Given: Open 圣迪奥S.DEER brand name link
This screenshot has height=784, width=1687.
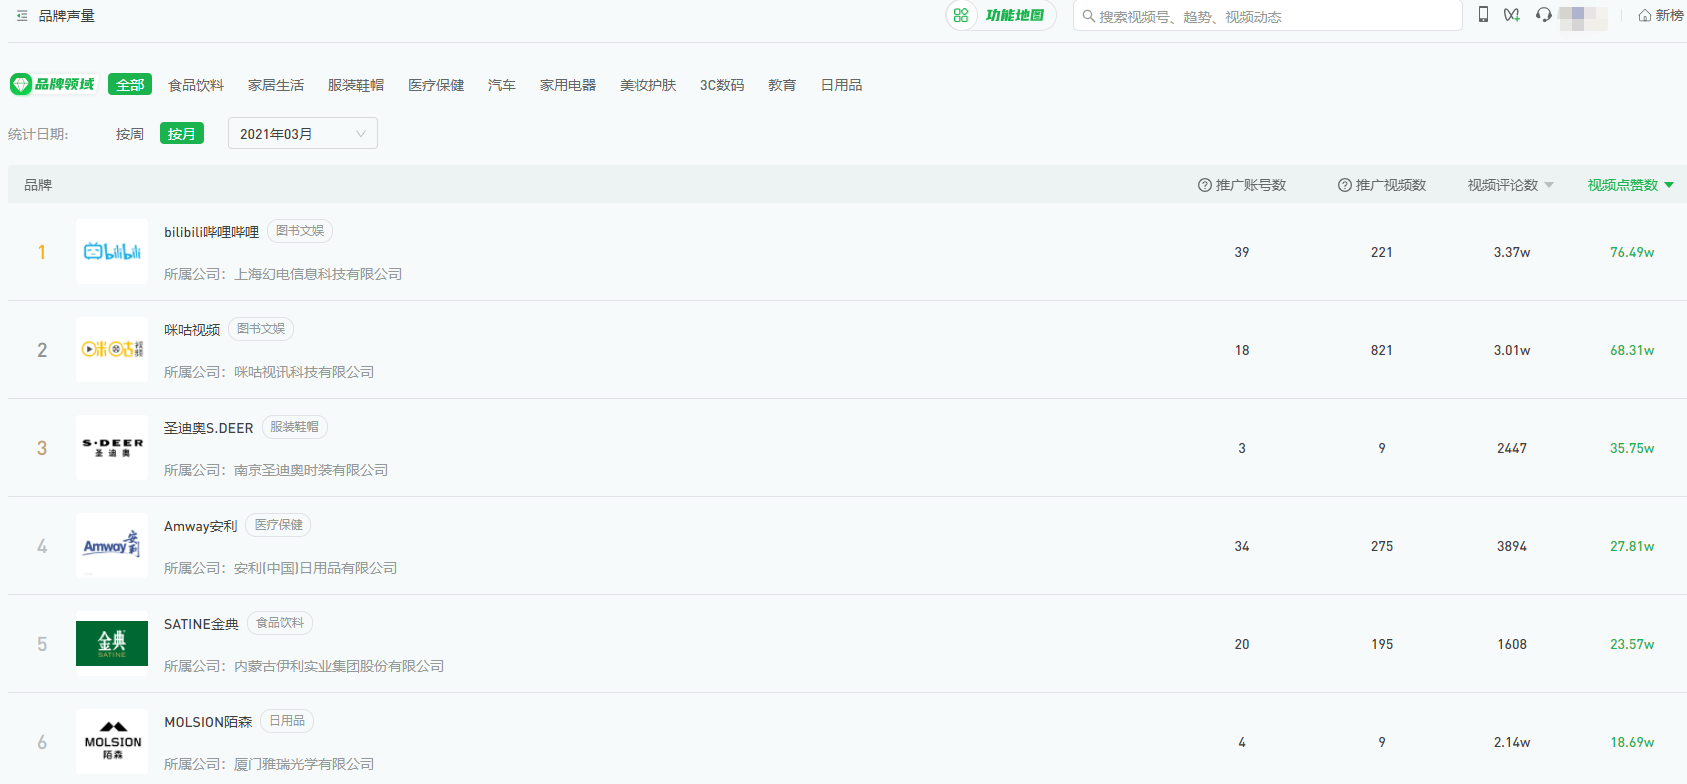Looking at the screenshot, I should [x=208, y=428].
